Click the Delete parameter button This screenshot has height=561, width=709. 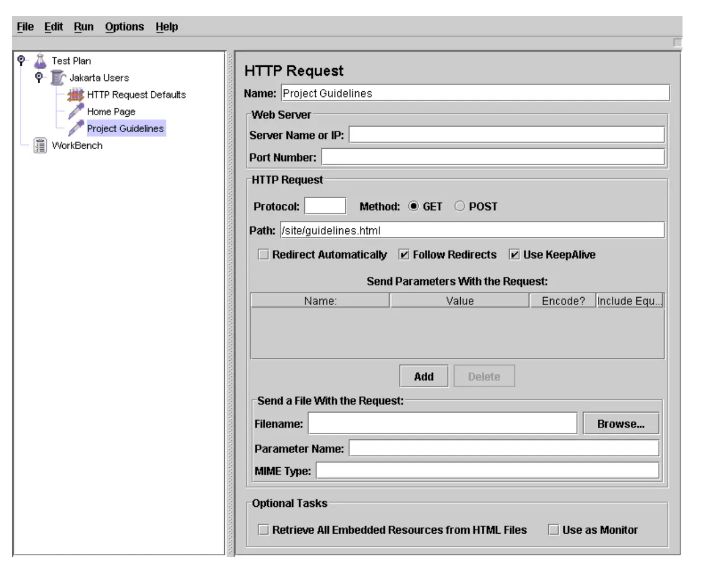coord(484,376)
